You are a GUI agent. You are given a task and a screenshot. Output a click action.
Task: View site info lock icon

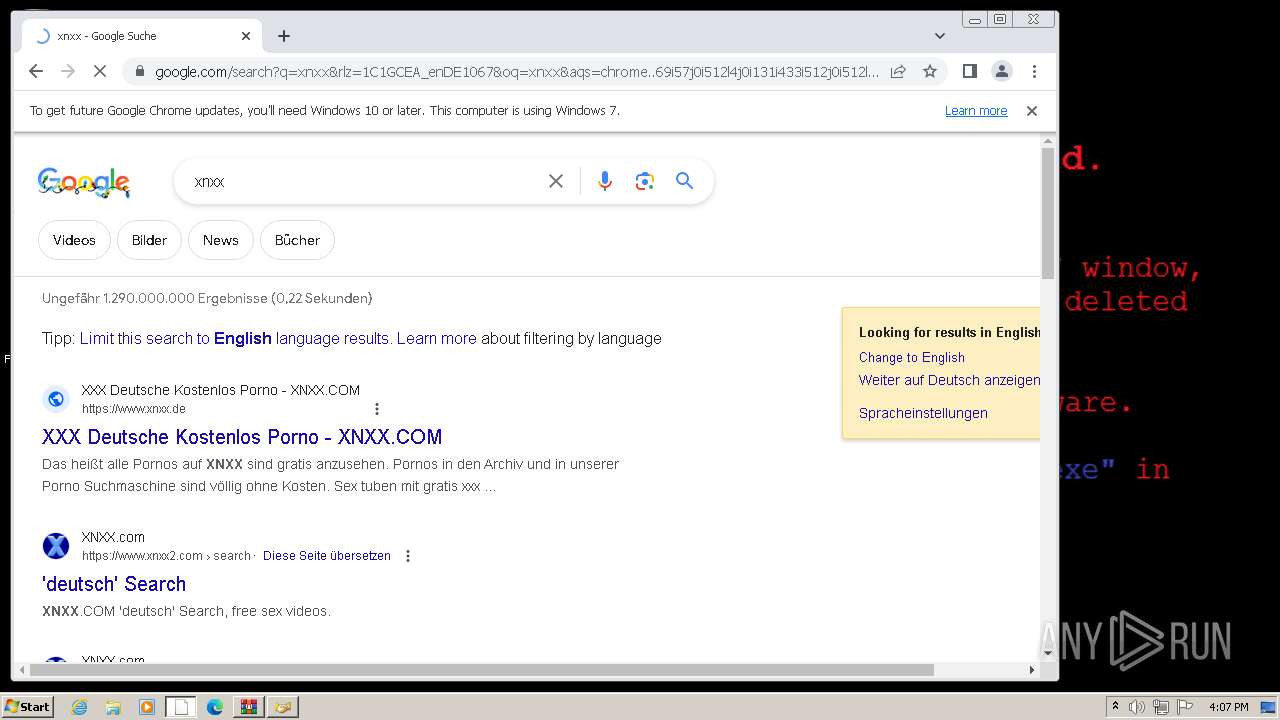point(139,71)
